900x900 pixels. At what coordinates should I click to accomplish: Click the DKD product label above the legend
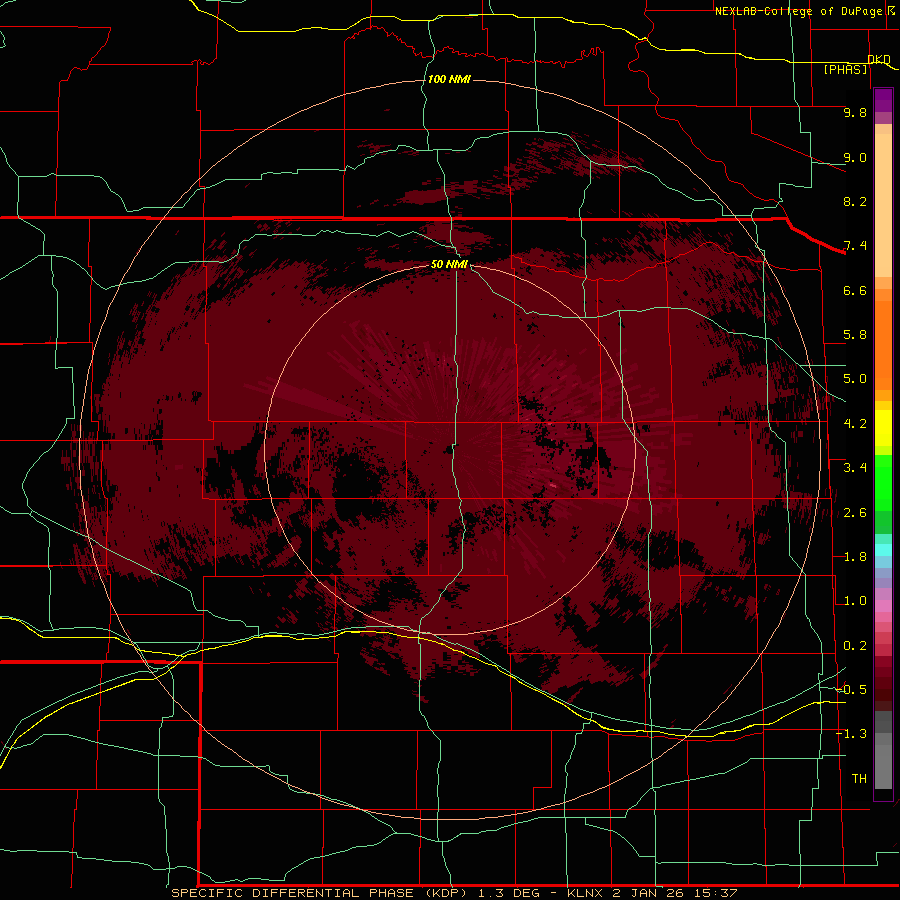[879, 59]
